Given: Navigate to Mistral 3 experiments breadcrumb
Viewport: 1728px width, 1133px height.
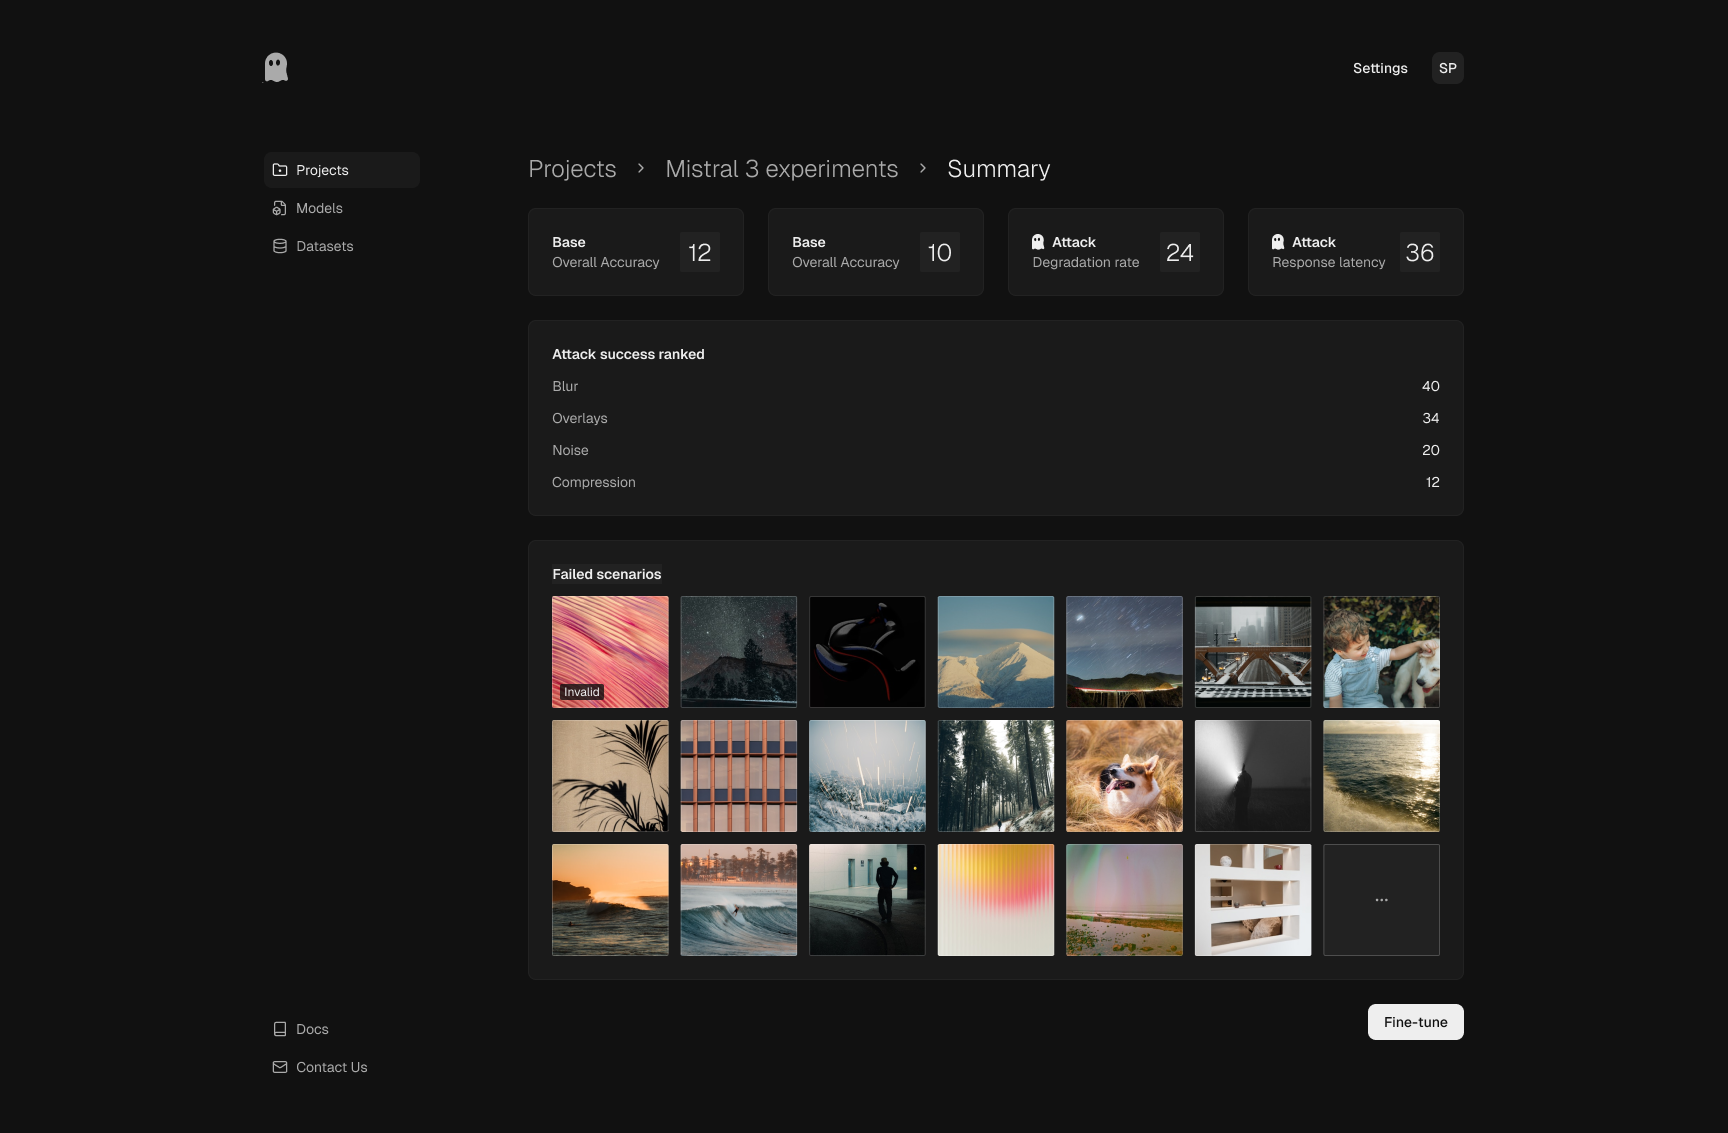Looking at the screenshot, I should point(781,169).
